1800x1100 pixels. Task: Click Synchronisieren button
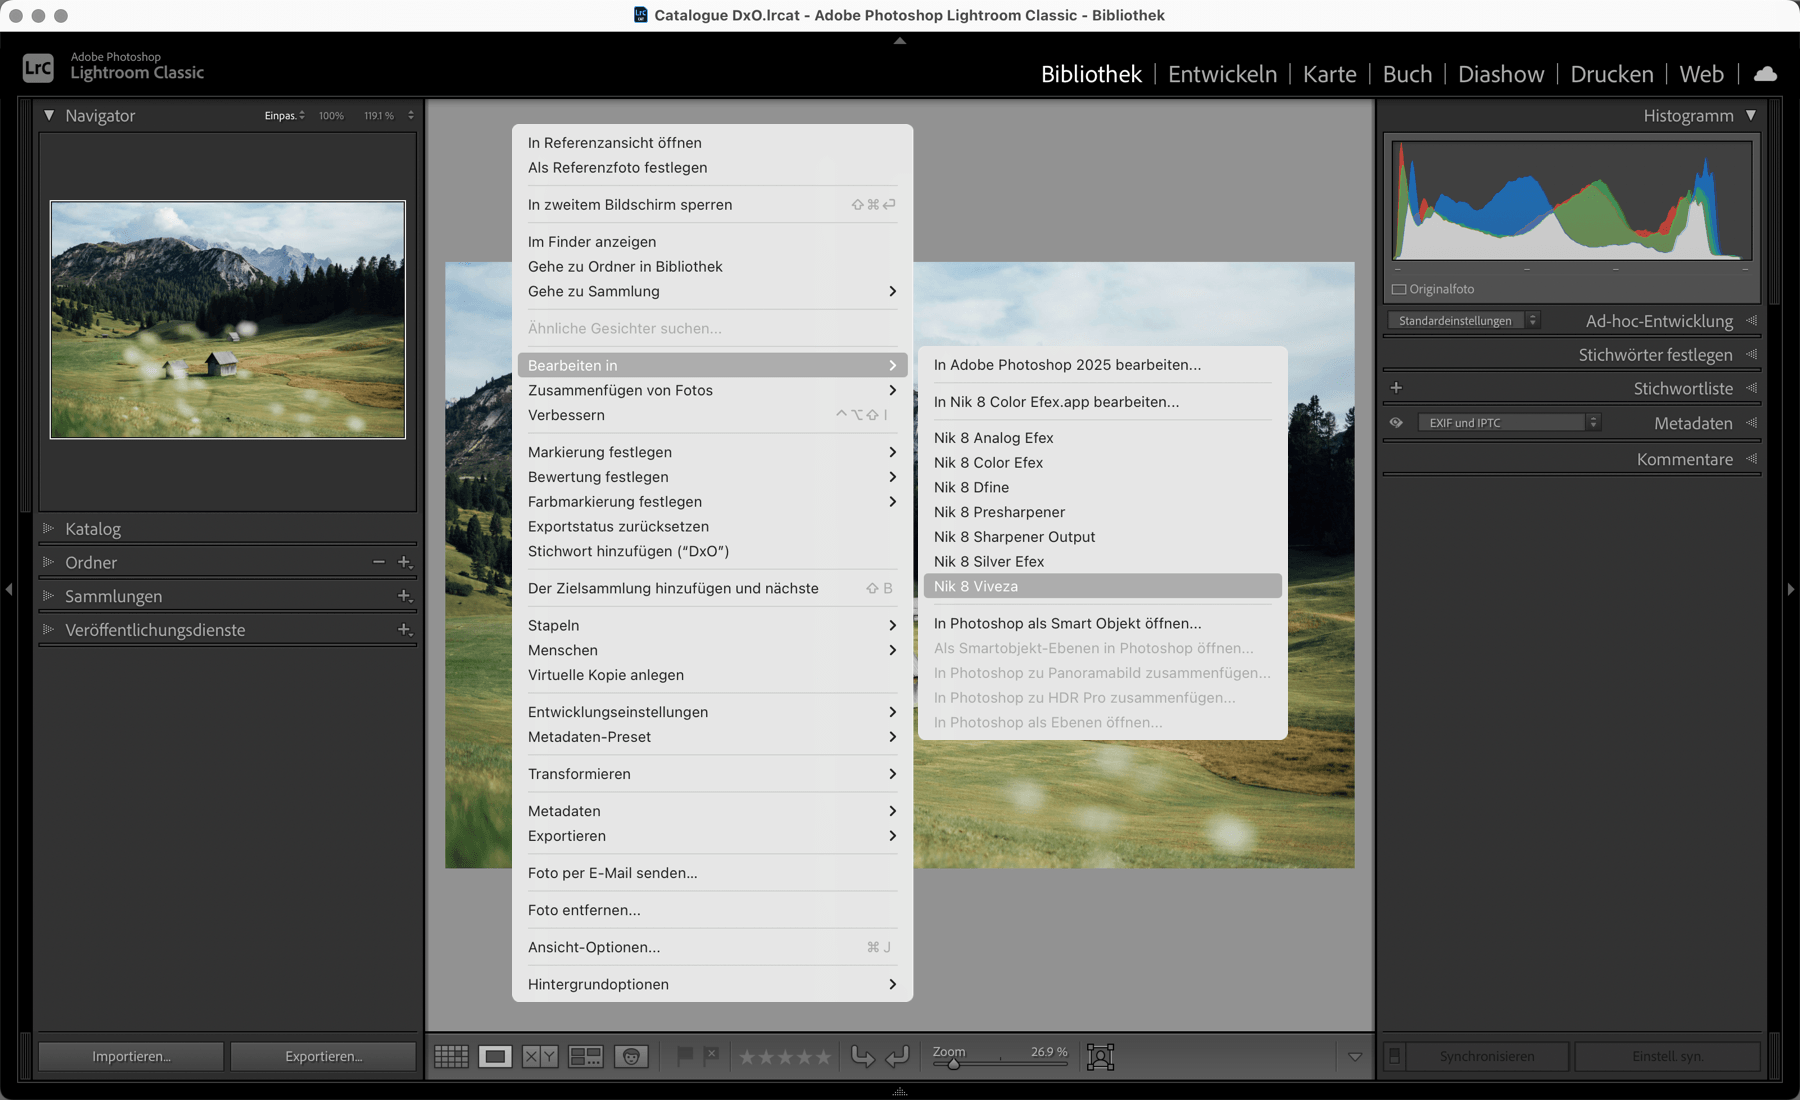(1487, 1056)
